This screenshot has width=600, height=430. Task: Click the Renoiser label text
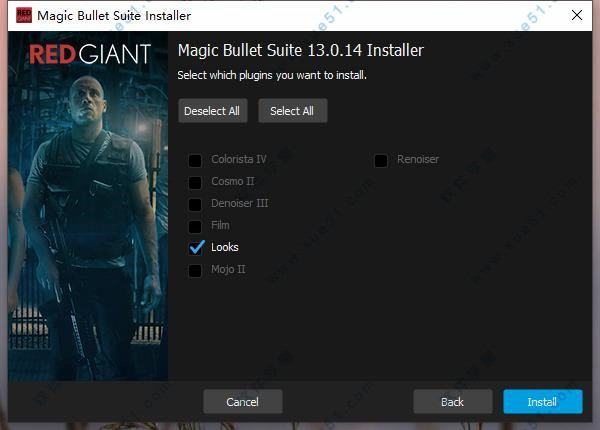coord(418,159)
